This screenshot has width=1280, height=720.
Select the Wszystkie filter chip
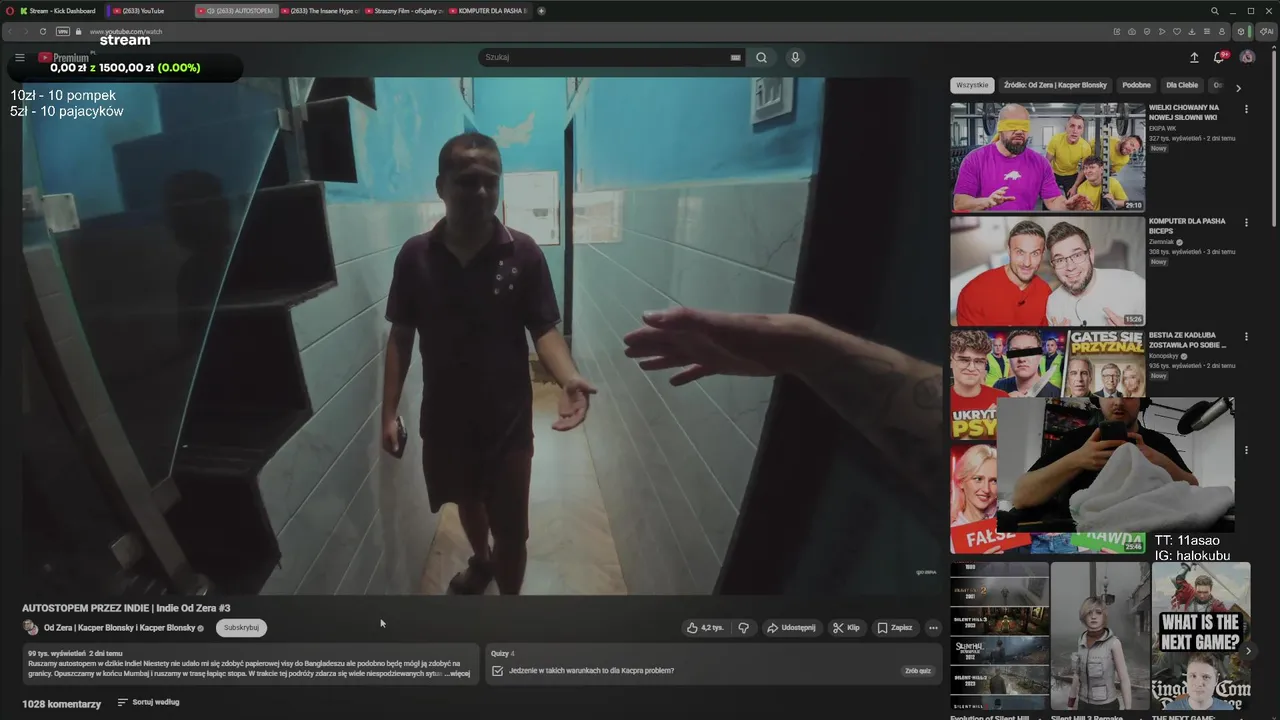(972, 85)
